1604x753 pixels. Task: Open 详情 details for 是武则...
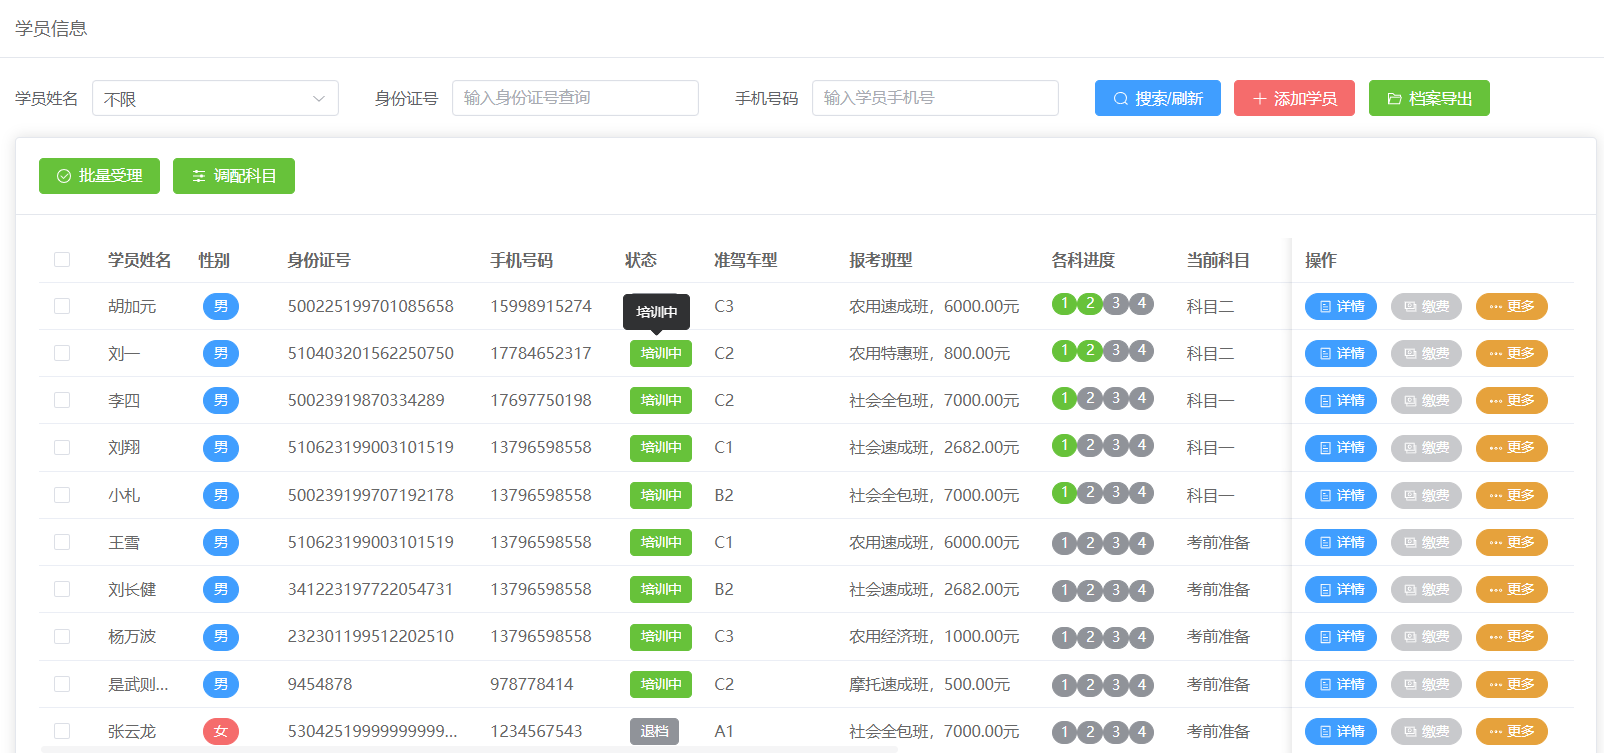coord(1341,684)
